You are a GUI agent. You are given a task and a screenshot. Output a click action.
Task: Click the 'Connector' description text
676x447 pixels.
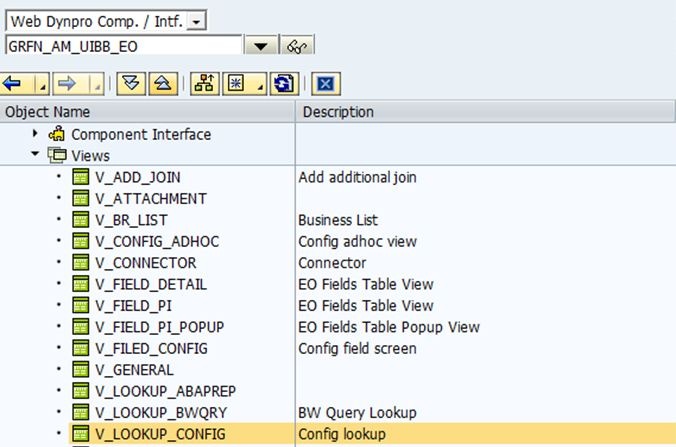(332, 263)
